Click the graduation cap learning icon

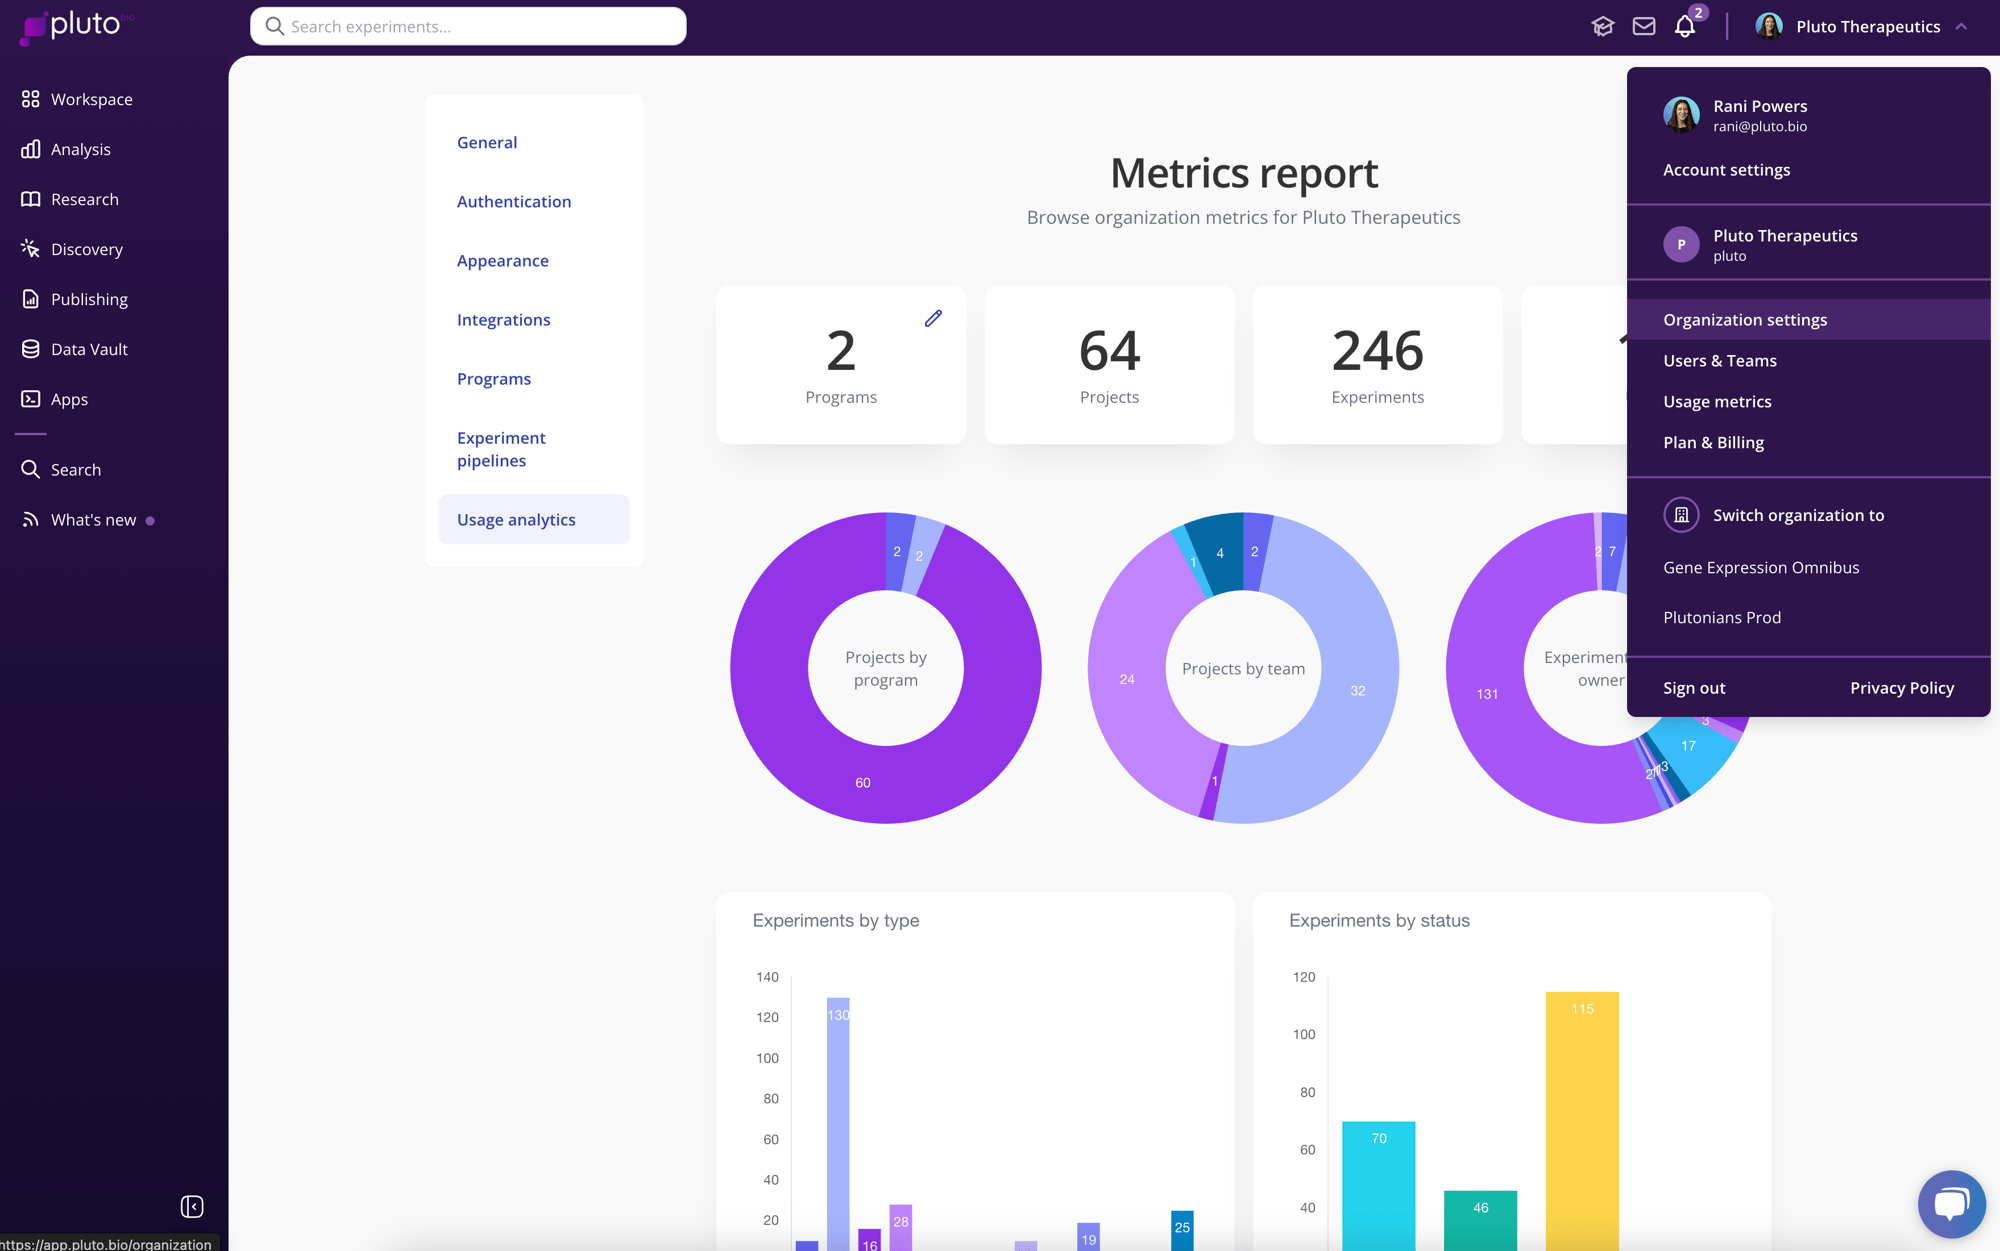click(x=1602, y=27)
